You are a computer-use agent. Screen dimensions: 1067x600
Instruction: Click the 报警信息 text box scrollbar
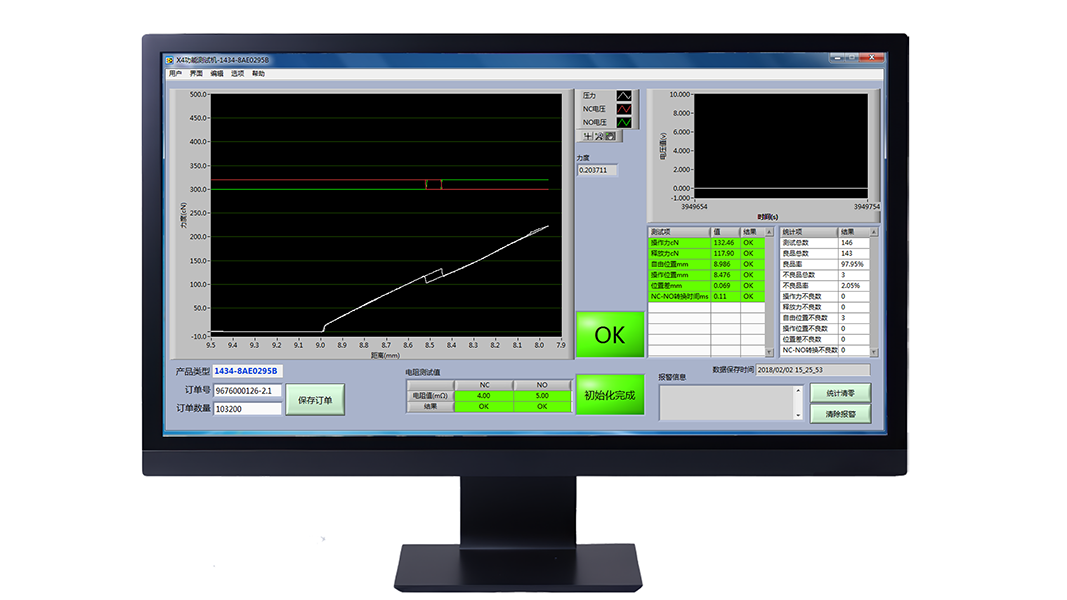pos(798,402)
